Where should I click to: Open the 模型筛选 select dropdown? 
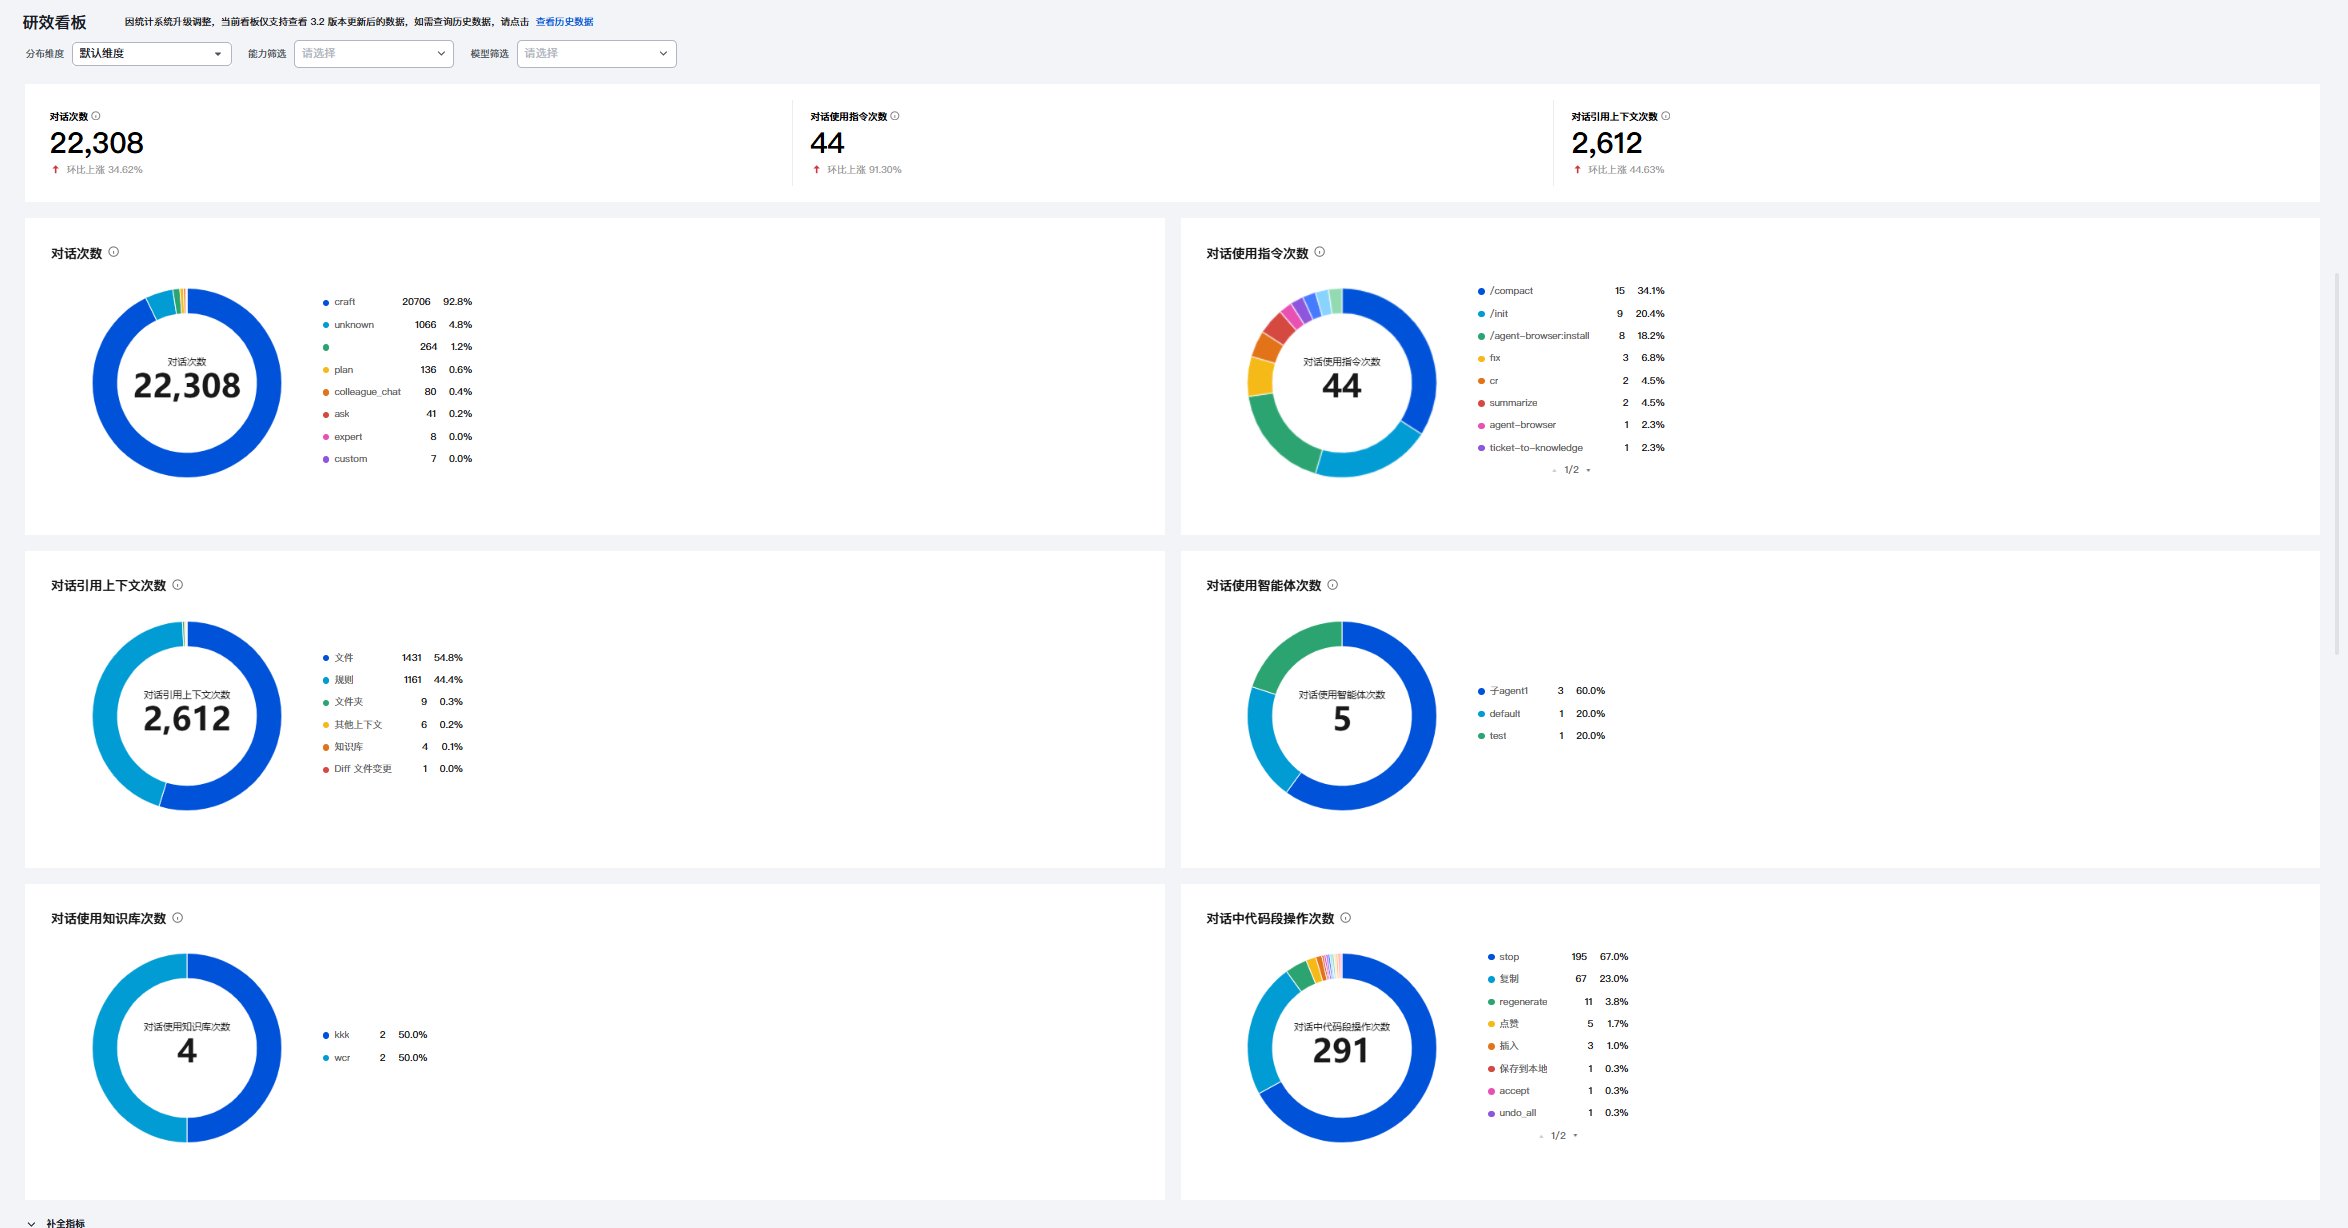(597, 54)
